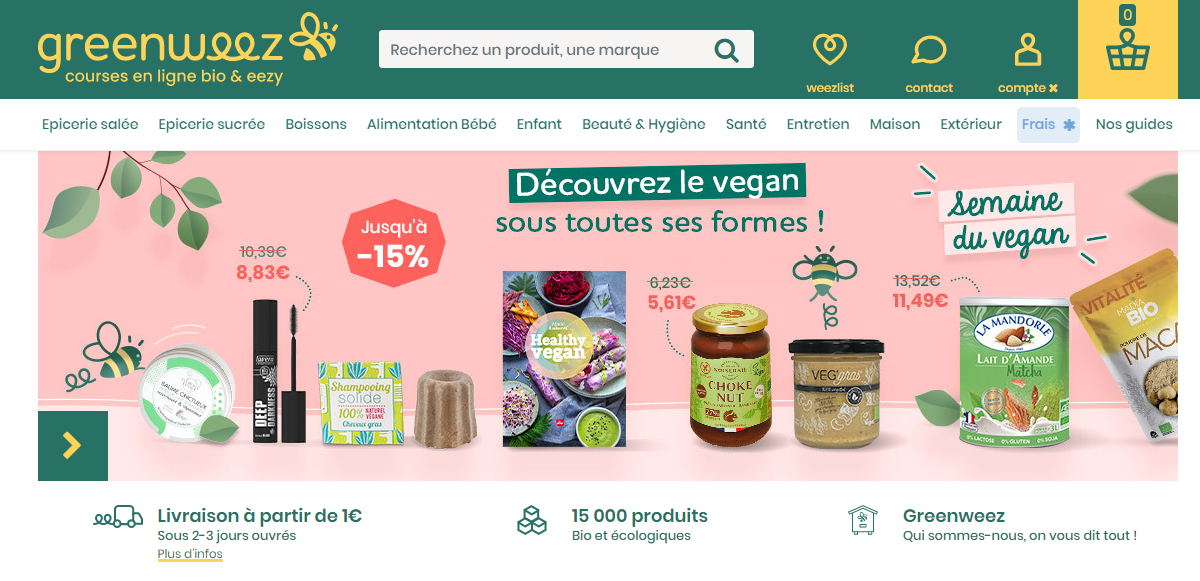Click the delivery truck icon
The height and width of the screenshot is (581, 1200).
[118, 517]
